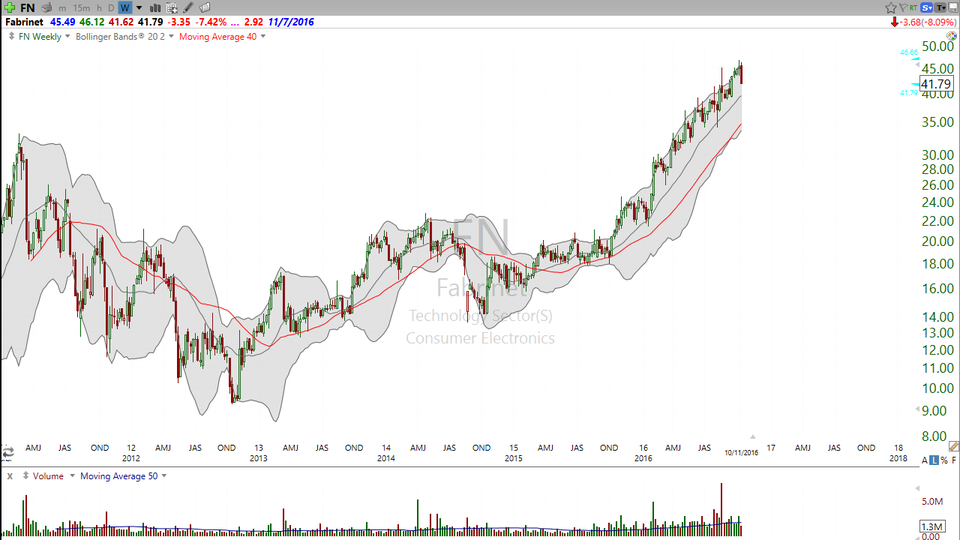Click the pencil icon above scale buttons
Image resolution: width=960 pixels, height=540 pixels.
pos(953,446)
